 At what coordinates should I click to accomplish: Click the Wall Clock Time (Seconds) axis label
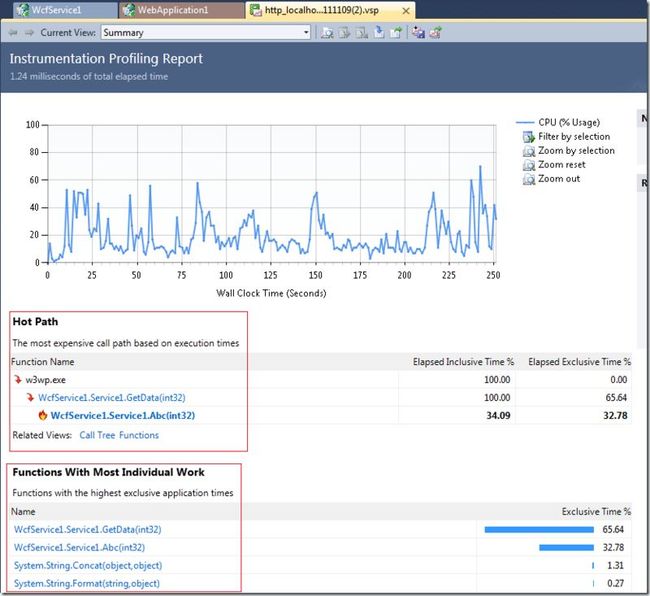point(271,293)
